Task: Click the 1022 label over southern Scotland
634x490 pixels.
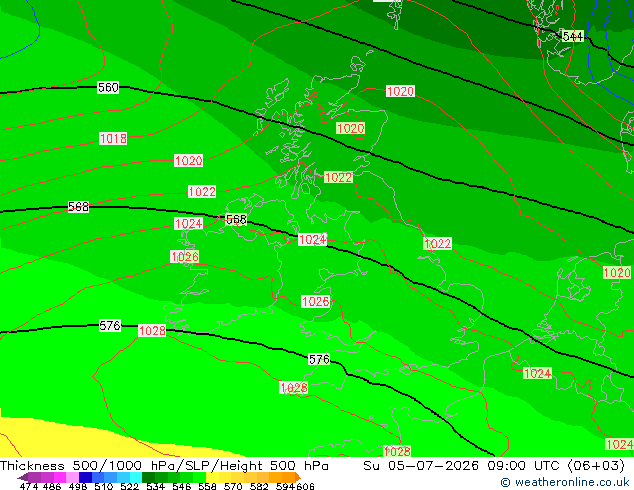Action: (338, 177)
